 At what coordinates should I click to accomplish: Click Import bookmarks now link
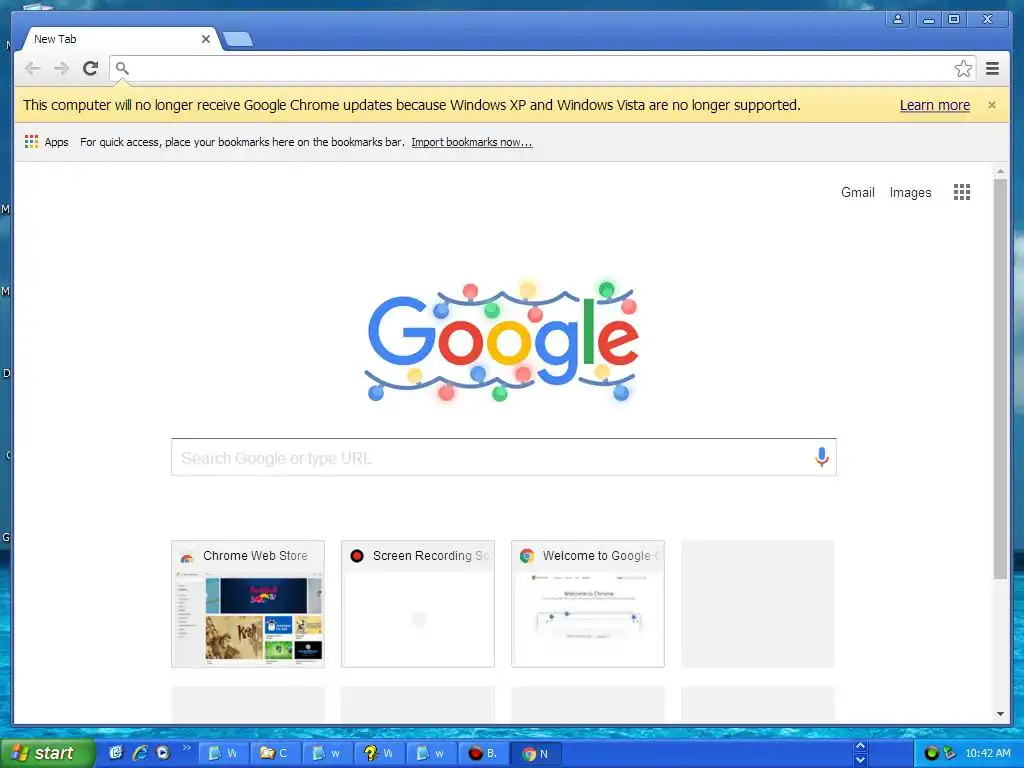(472, 142)
